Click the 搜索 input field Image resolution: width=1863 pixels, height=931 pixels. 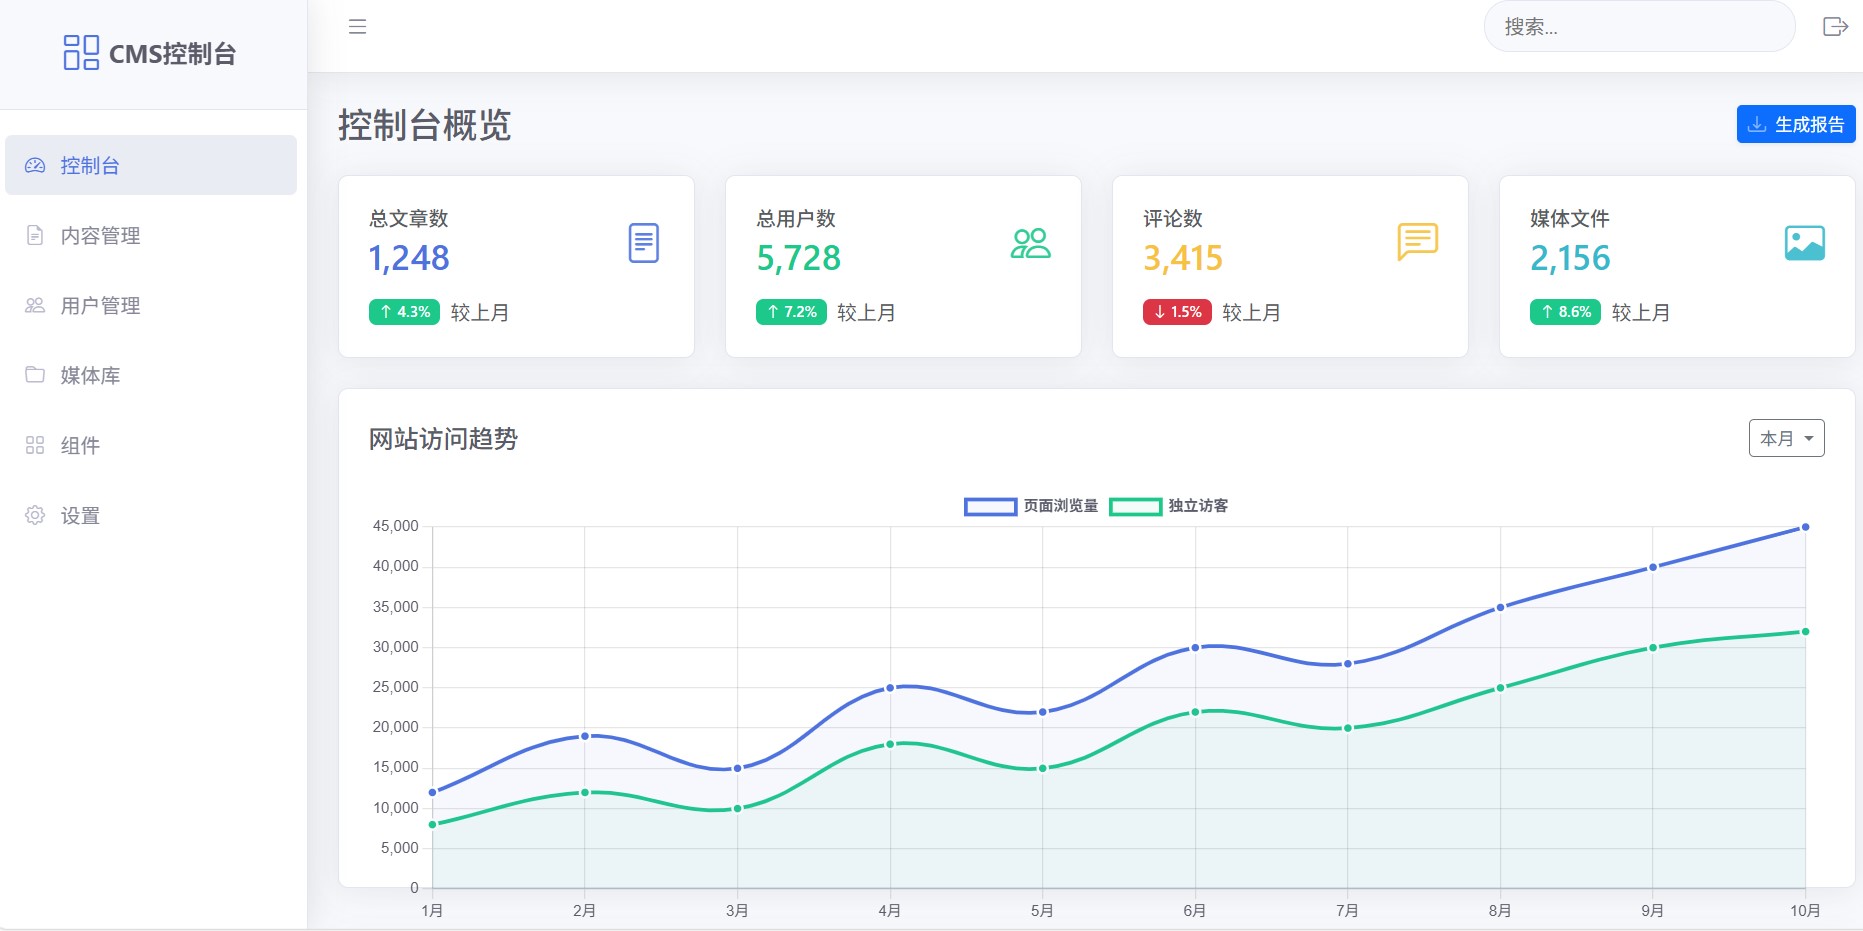[x=1638, y=27]
